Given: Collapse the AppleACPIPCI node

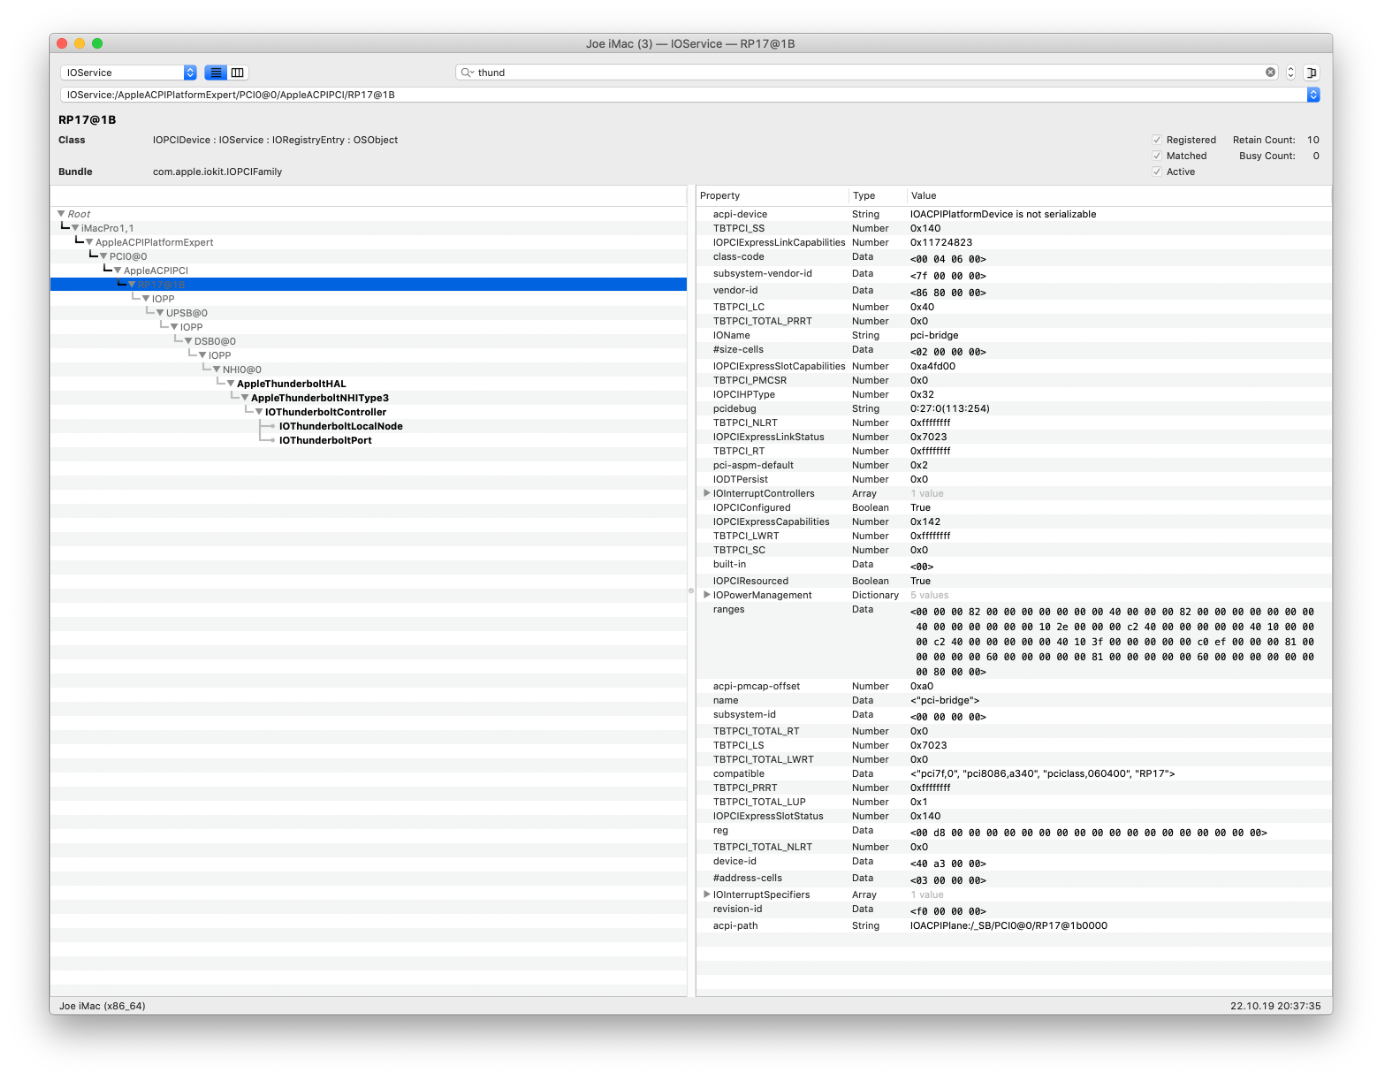Looking at the screenshot, I should pos(117,270).
